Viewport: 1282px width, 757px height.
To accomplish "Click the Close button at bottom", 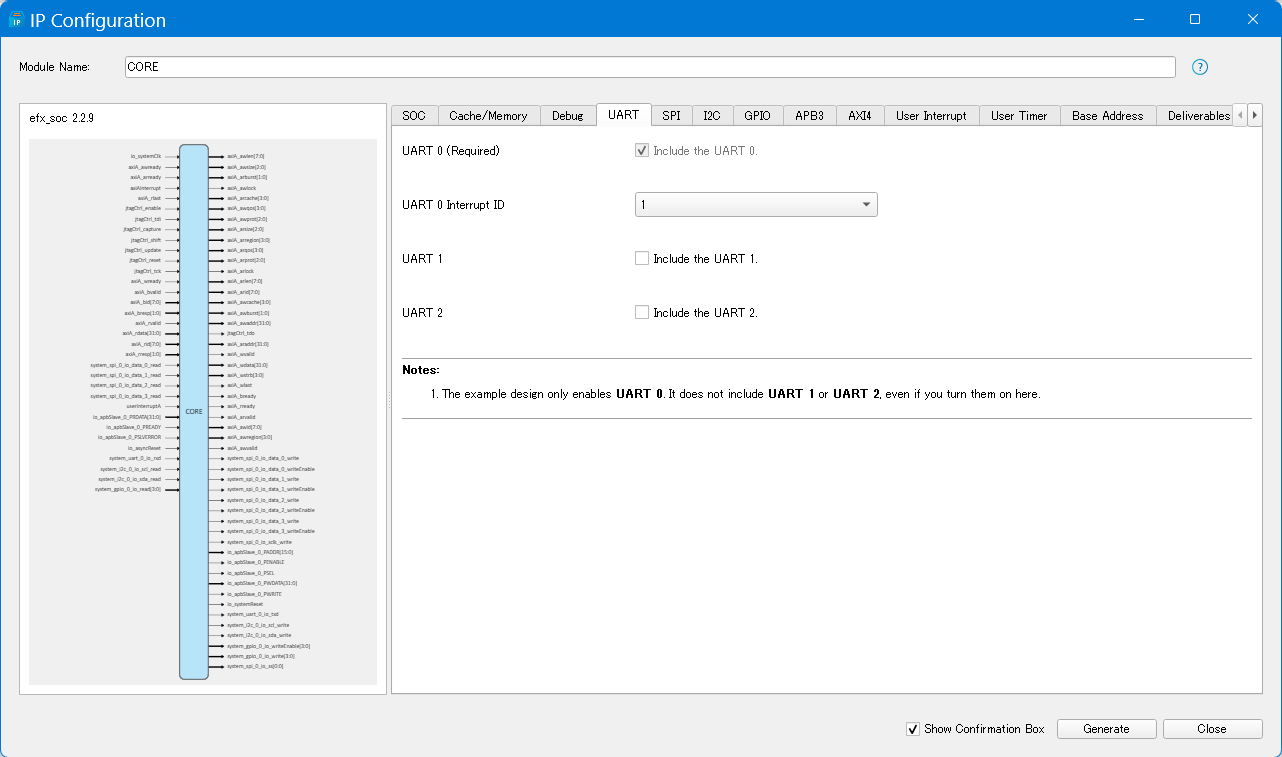I will 1211,729.
